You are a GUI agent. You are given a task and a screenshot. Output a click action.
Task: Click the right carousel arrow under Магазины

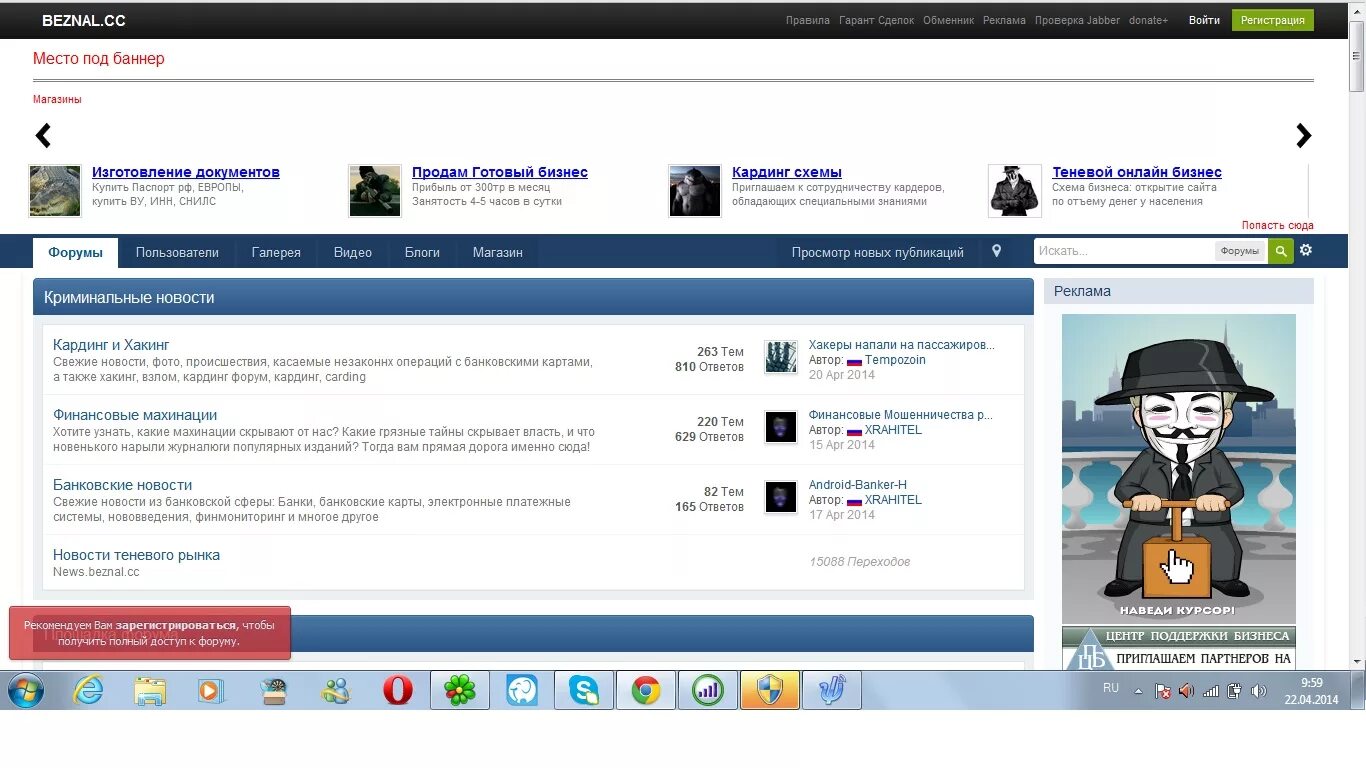pyautogui.click(x=1303, y=135)
